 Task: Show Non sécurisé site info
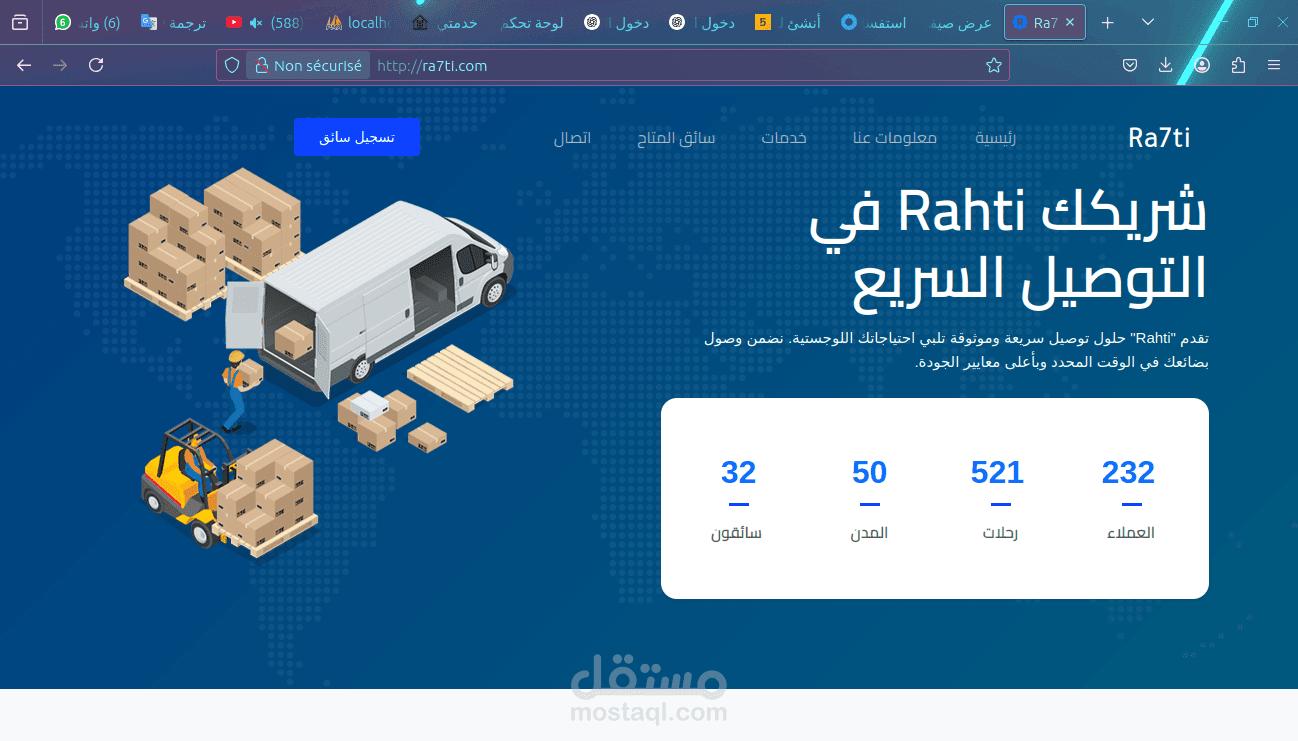[308, 65]
